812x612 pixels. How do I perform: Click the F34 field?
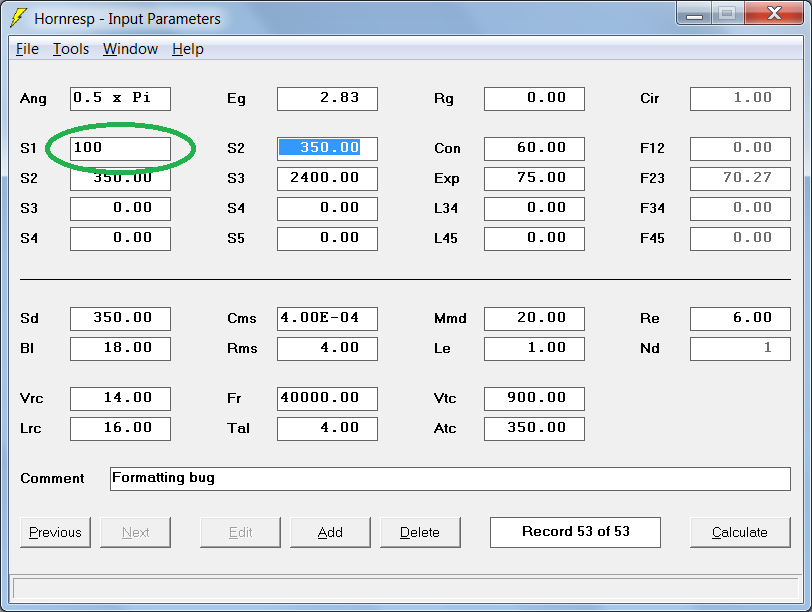(741, 209)
